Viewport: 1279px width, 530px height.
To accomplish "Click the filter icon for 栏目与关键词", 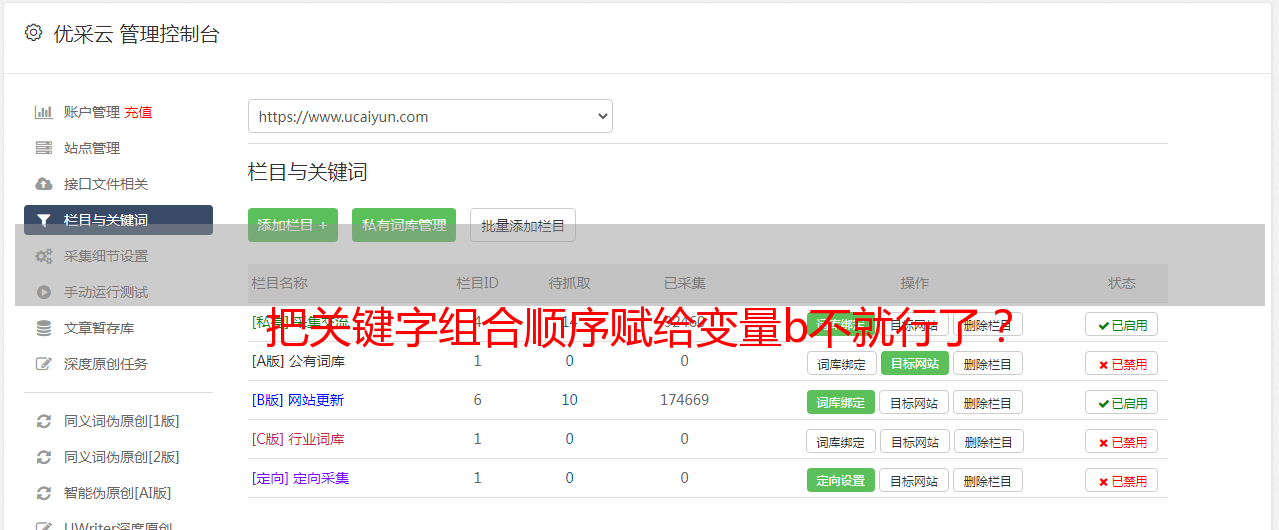I will click(x=43, y=220).
